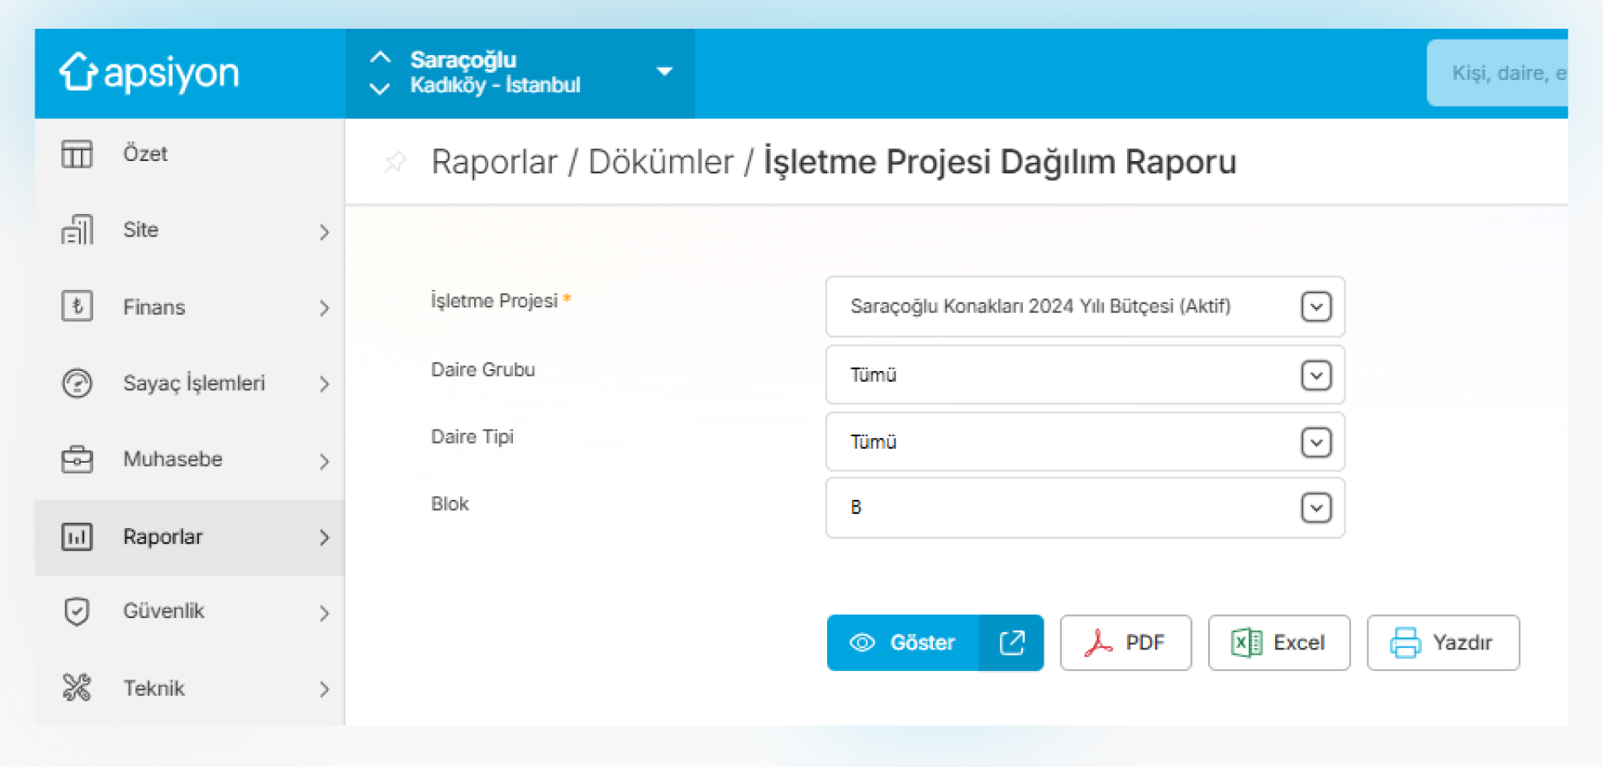Viewport: 1603px width, 767px height.
Task: Click the Finans lira icon
Action: pyautogui.click(x=77, y=306)
